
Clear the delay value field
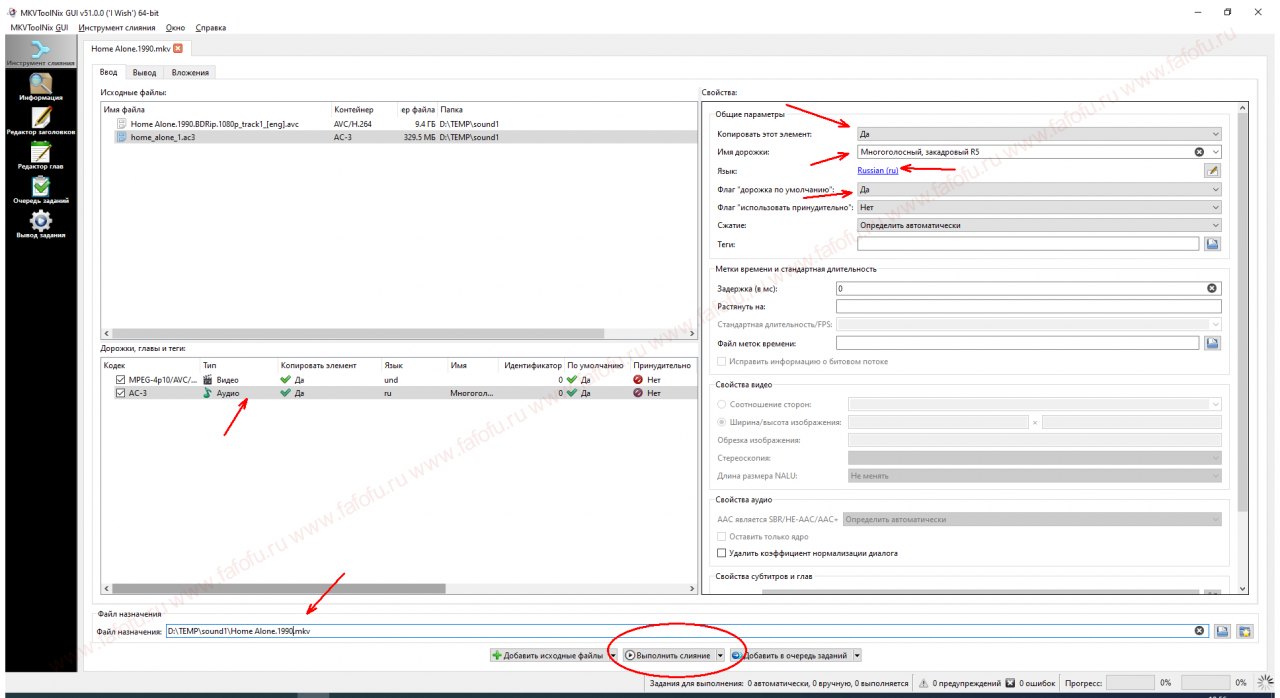[x=1212, y=288]
